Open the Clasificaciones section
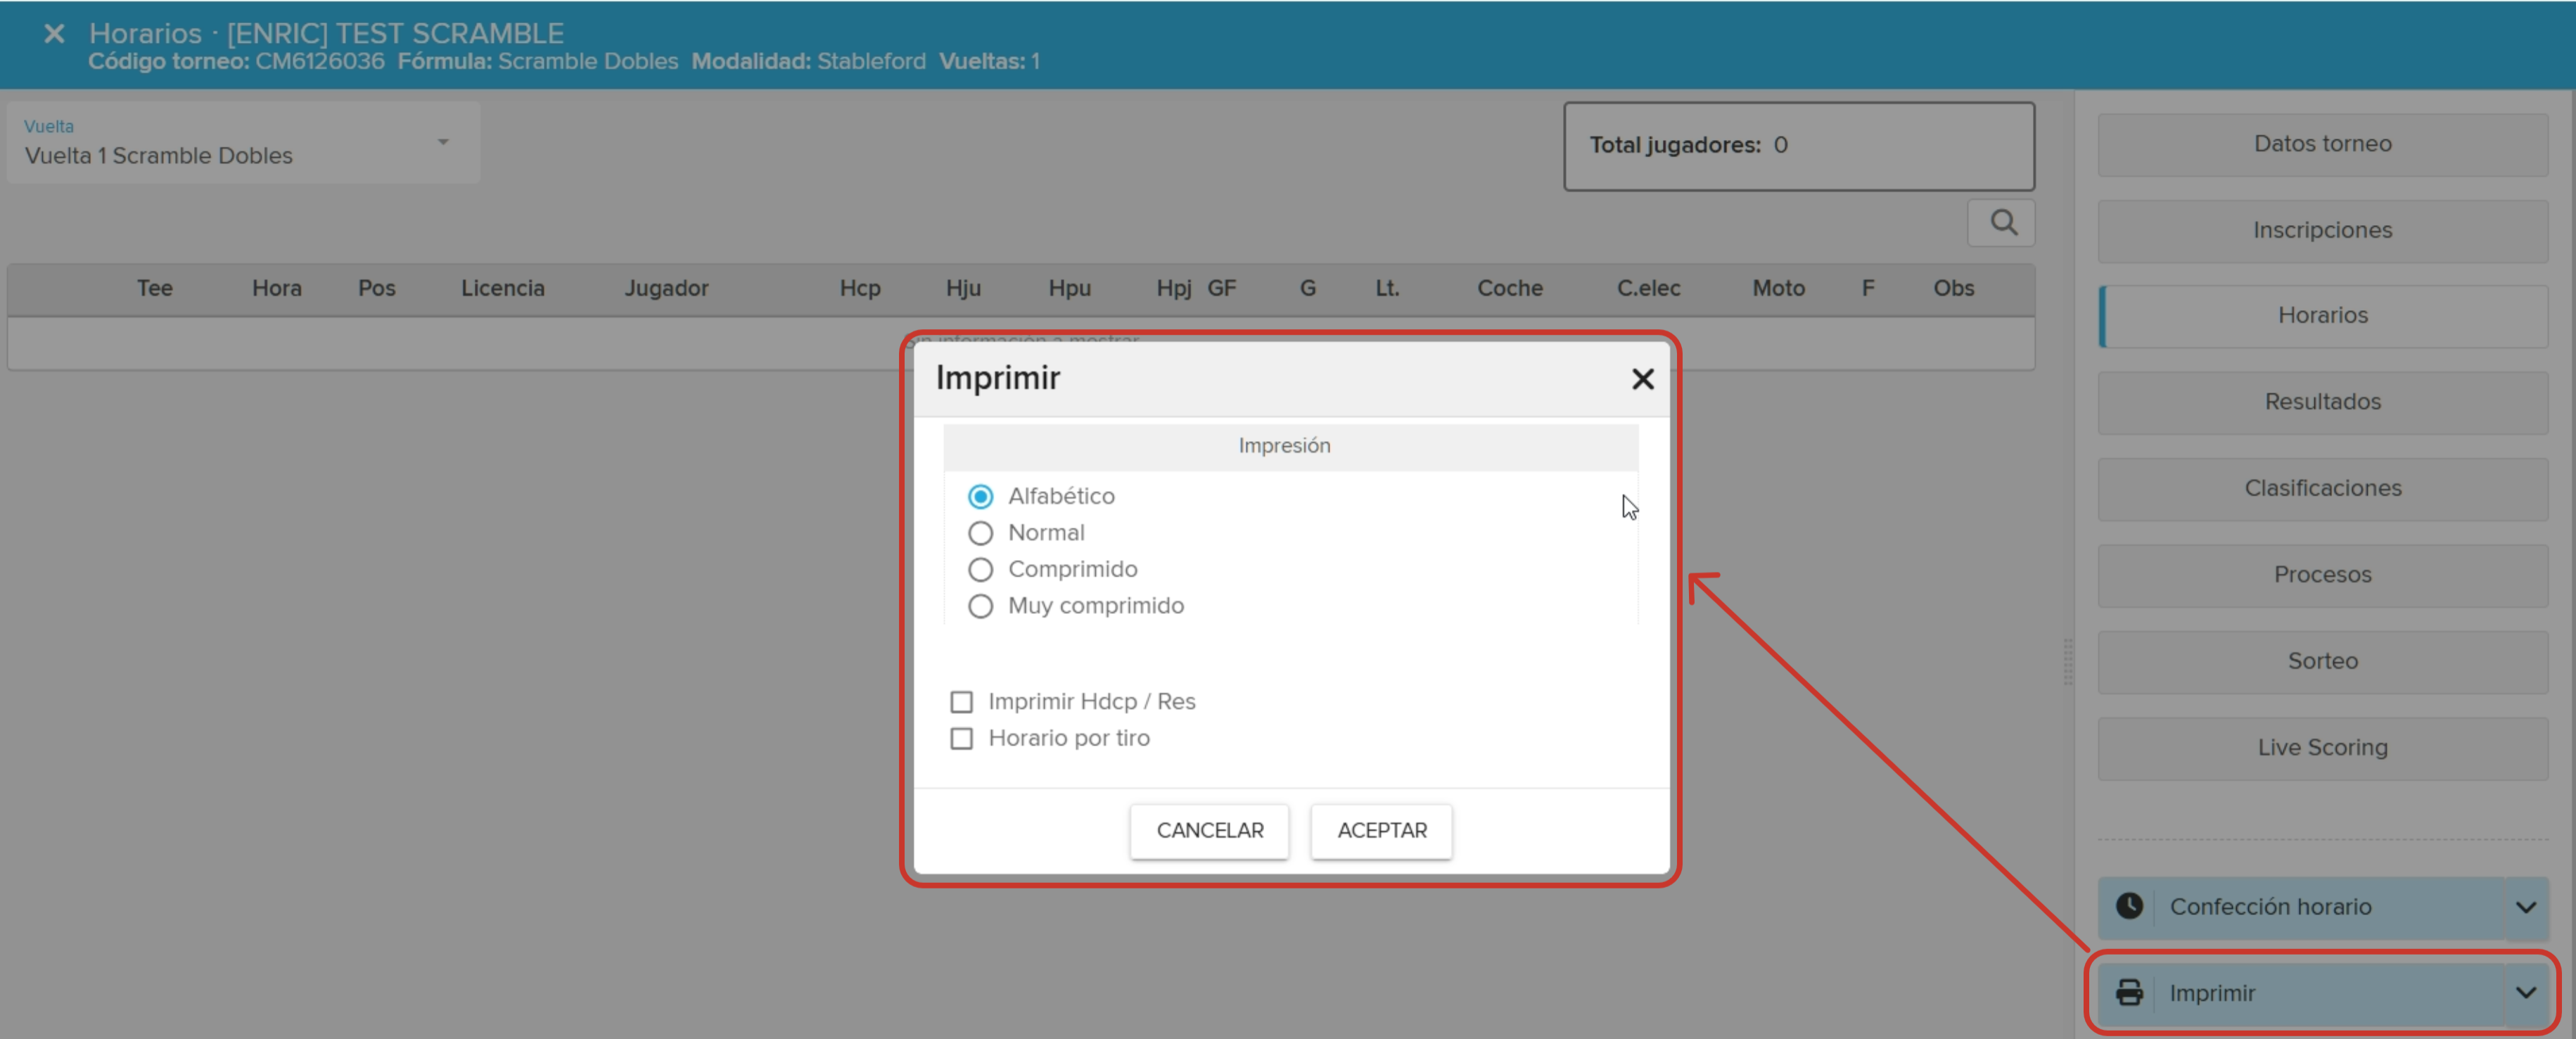The width and height of the screenshot is (2576, 1039). coord(2322,489)
